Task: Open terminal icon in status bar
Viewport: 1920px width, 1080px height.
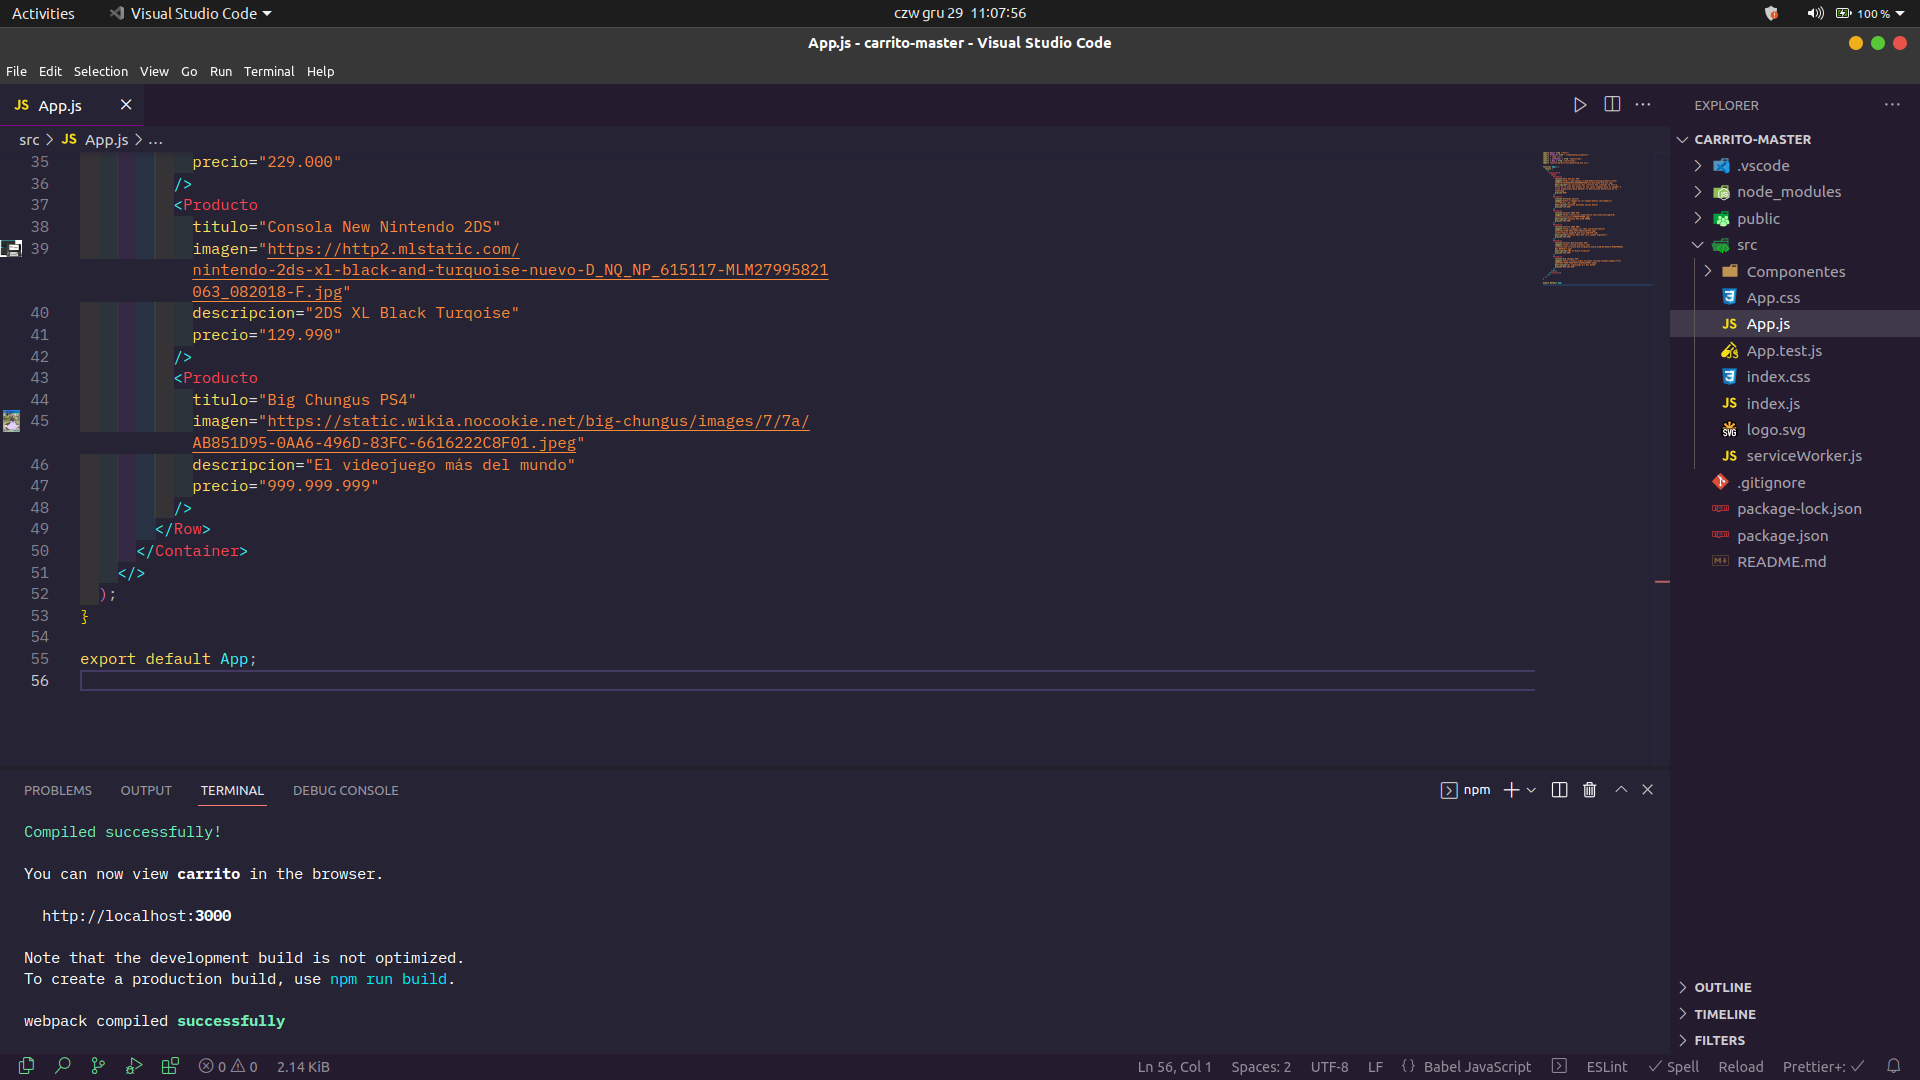Action: (1559, 1066)
